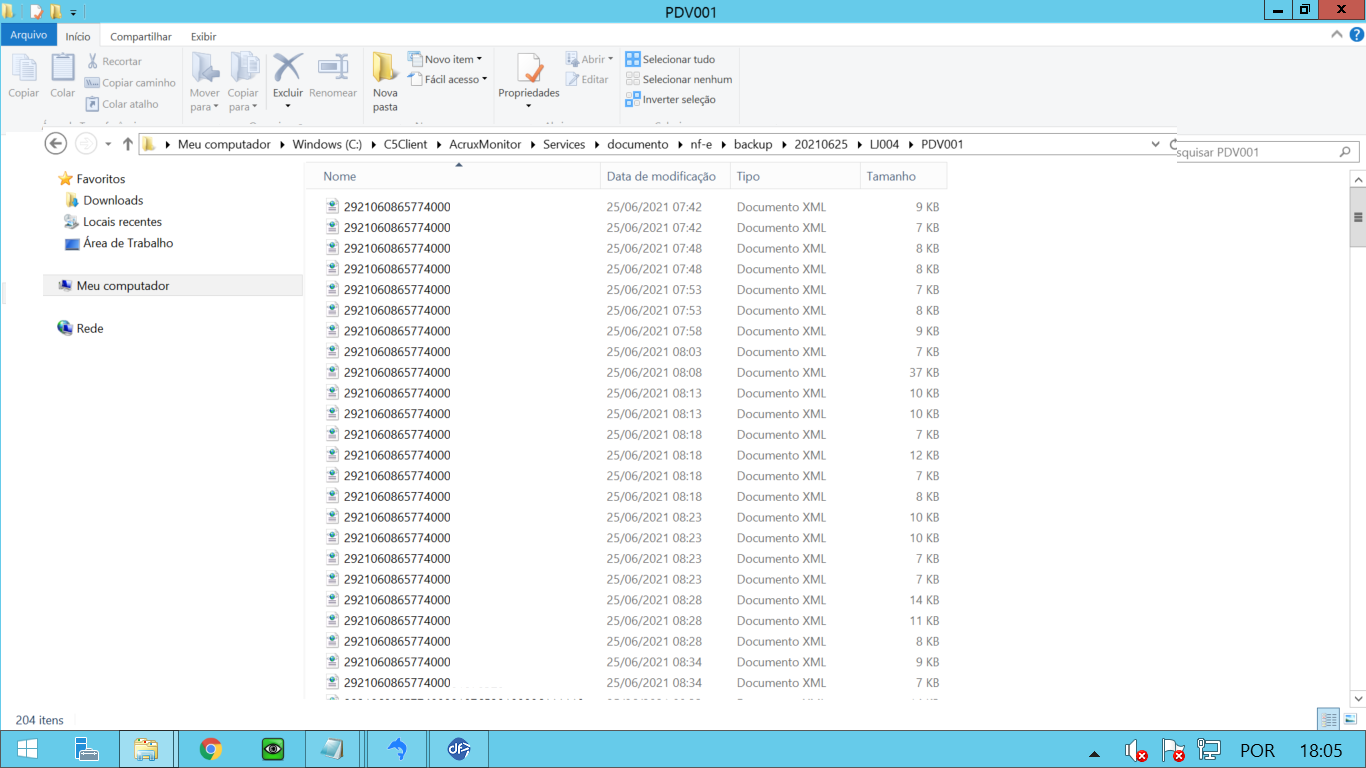Click the green eye taskbar icon

(x=272, y=749)
